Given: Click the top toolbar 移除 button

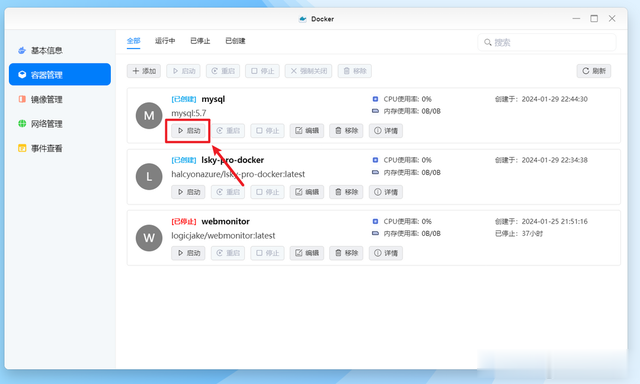Looking at the screenshot, I should pos(355,71).
